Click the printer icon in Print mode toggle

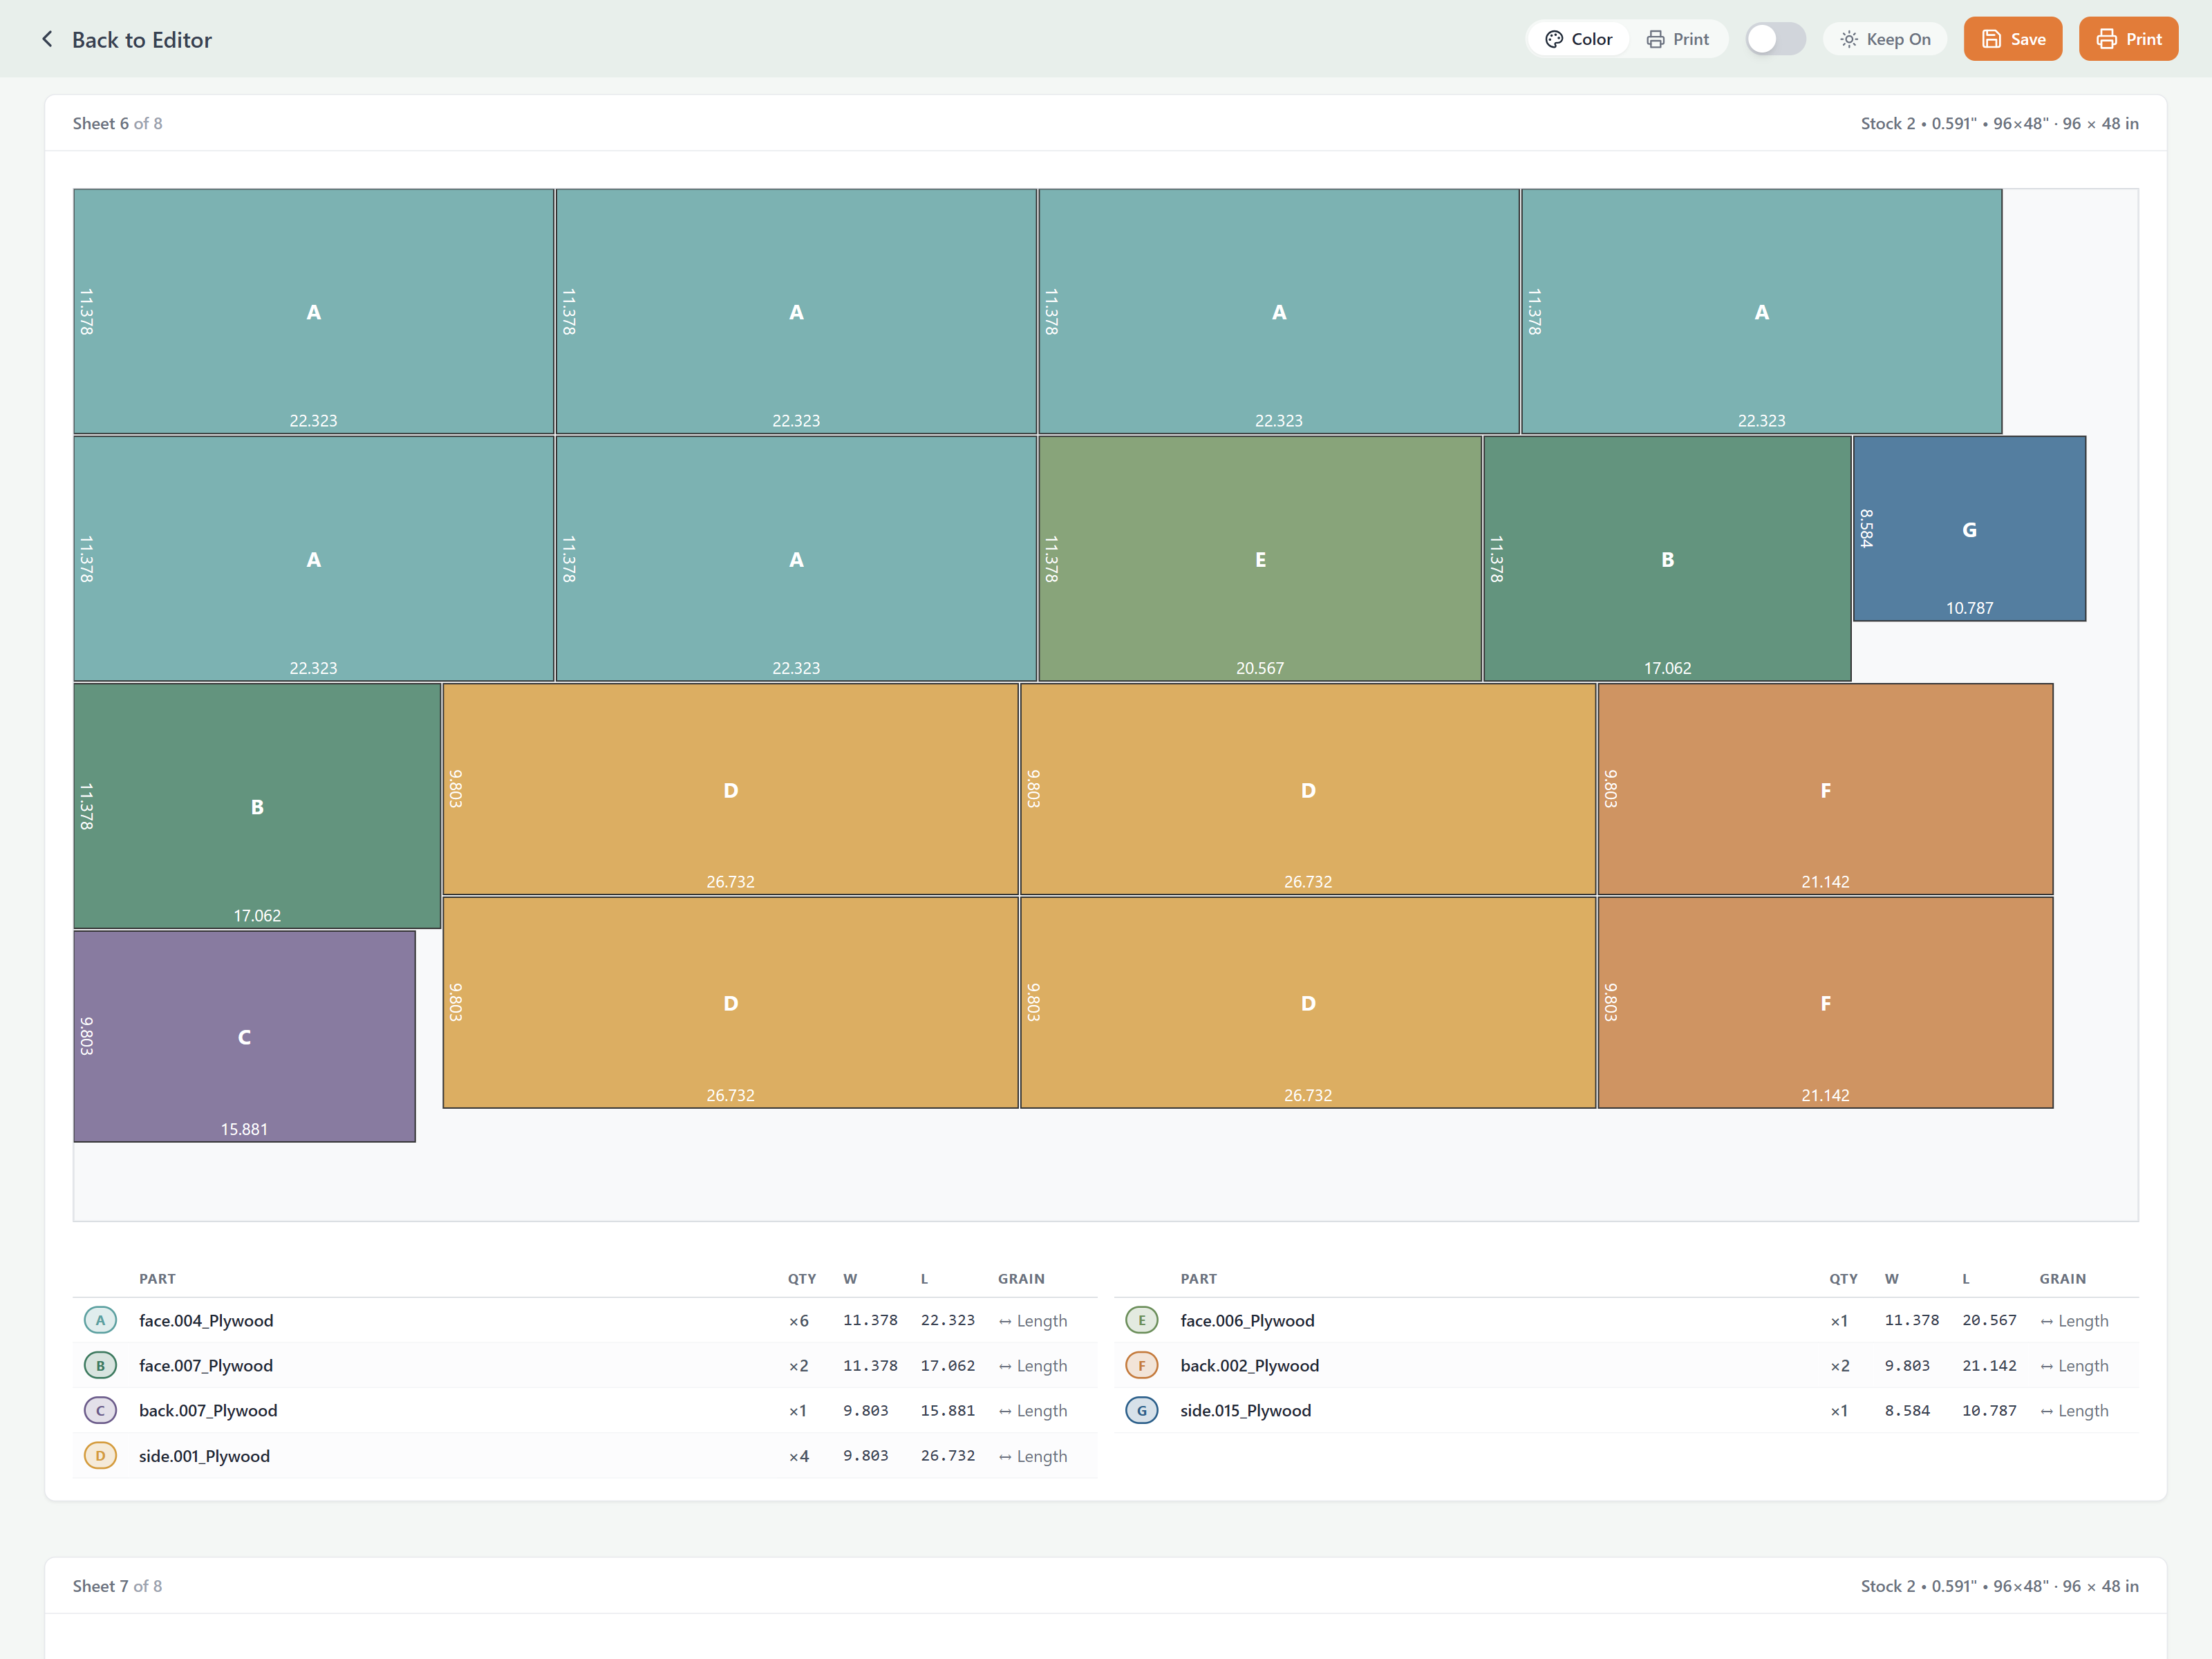pyautogui.click(x=1655, y=39)
